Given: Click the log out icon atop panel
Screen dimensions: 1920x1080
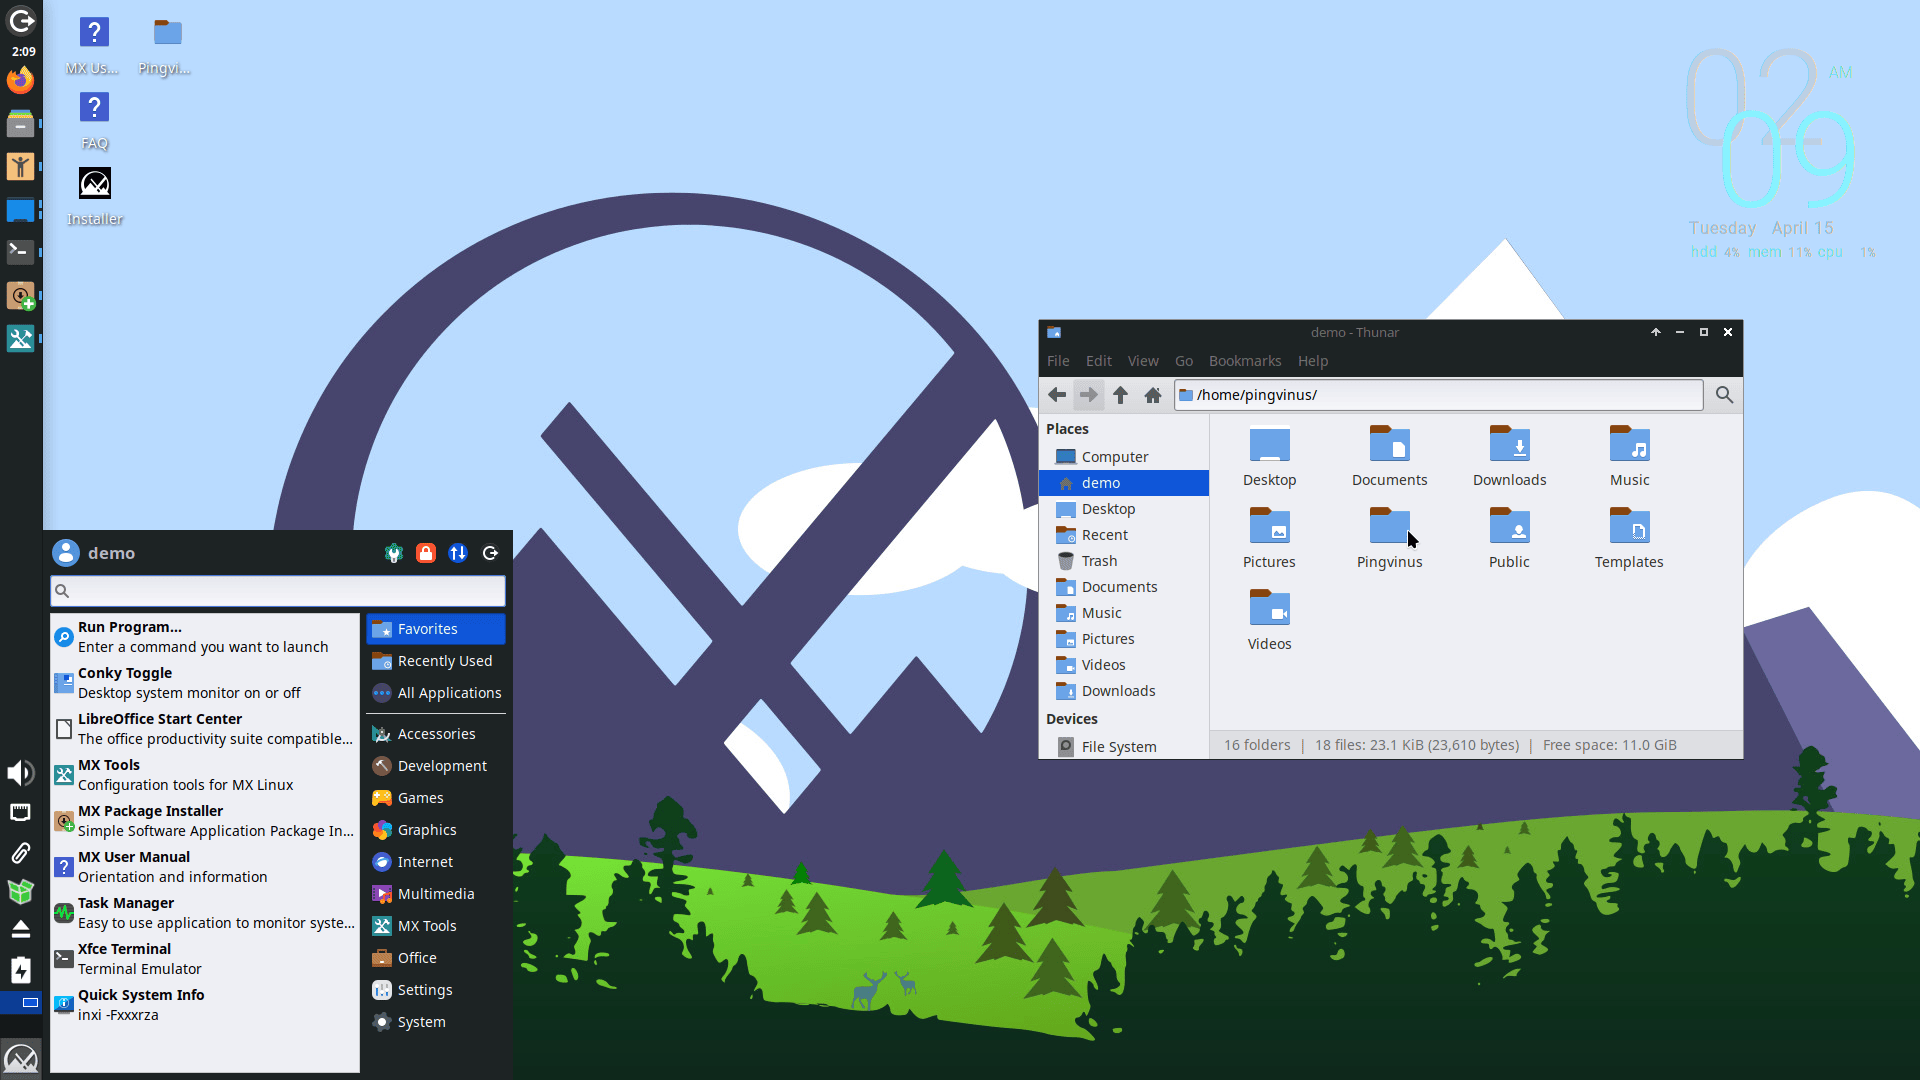Looking at the screenshot, I should pos(21,20).
